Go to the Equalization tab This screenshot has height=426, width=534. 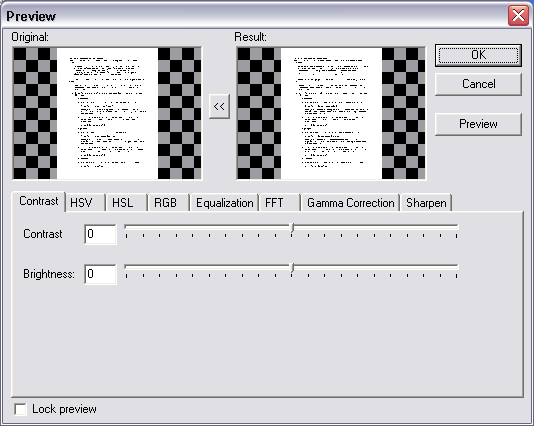point(224,203)
